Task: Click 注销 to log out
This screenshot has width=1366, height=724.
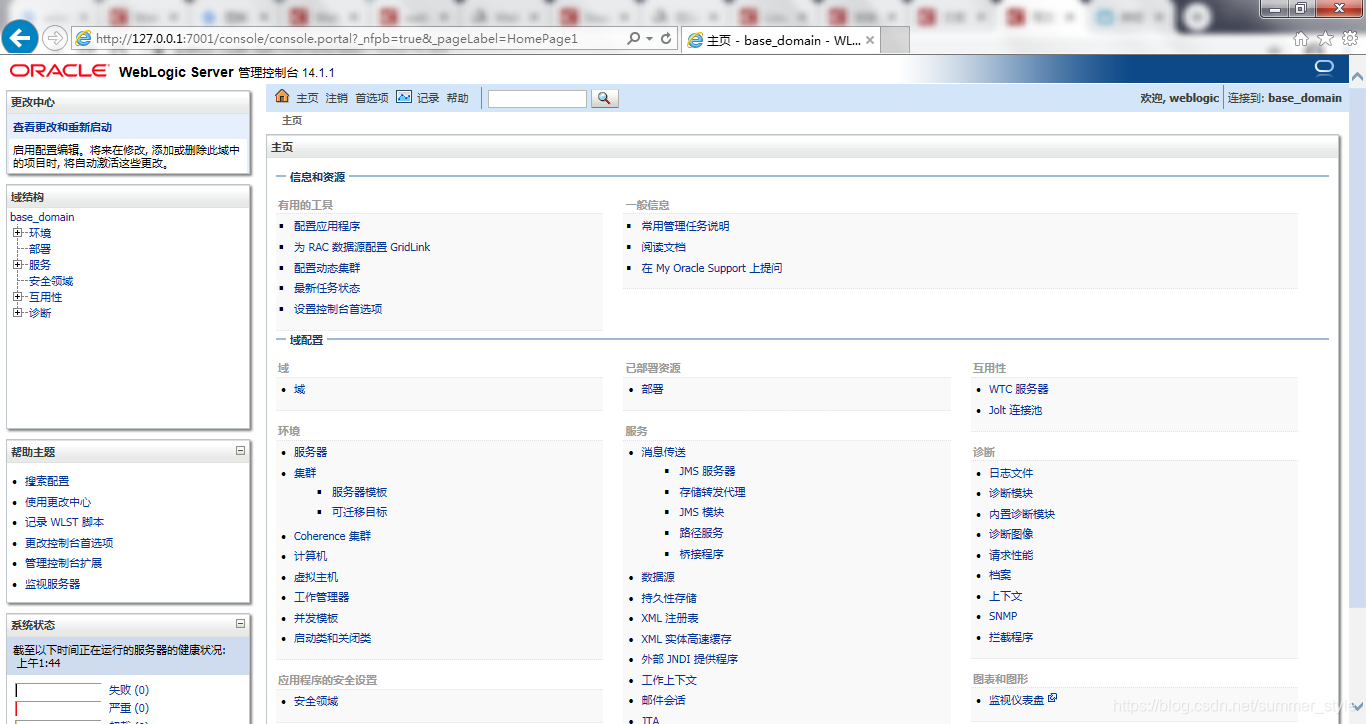Action: (337, 98)
